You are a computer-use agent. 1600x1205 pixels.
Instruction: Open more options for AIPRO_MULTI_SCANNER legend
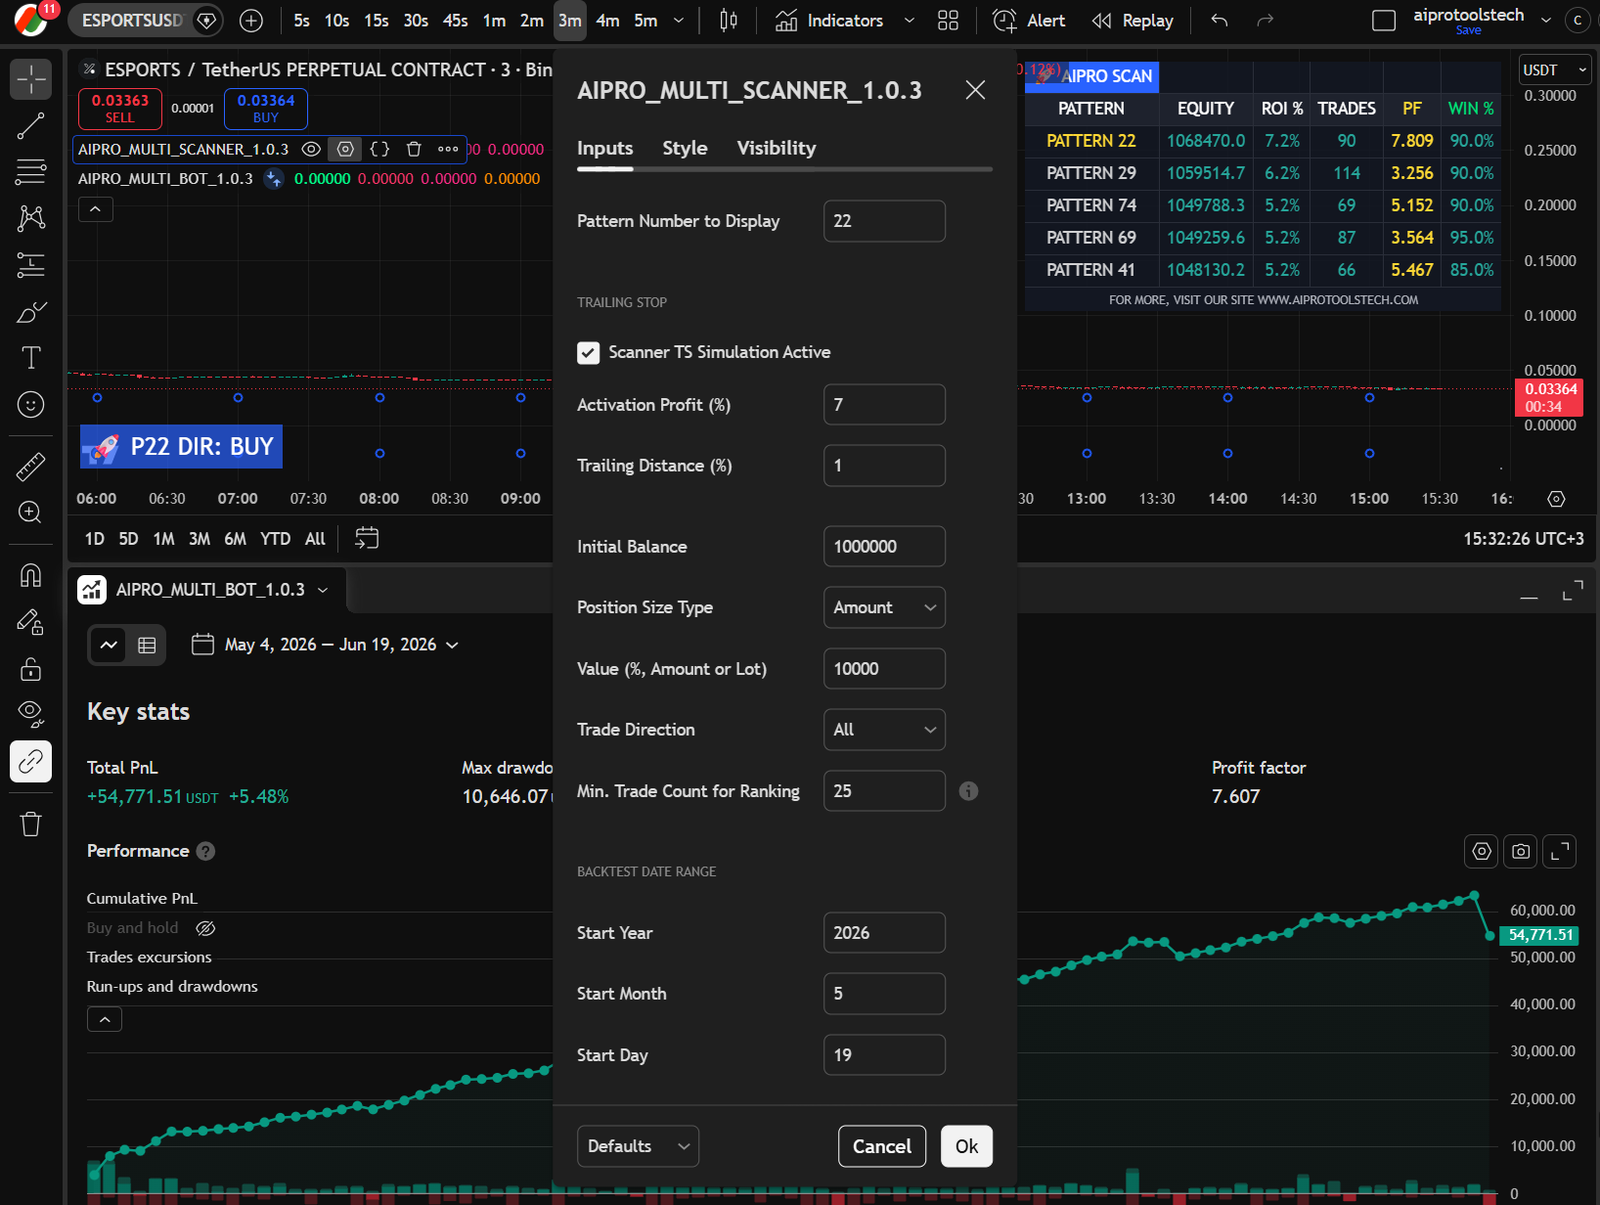pyautogui.click(x=448, y=149)
